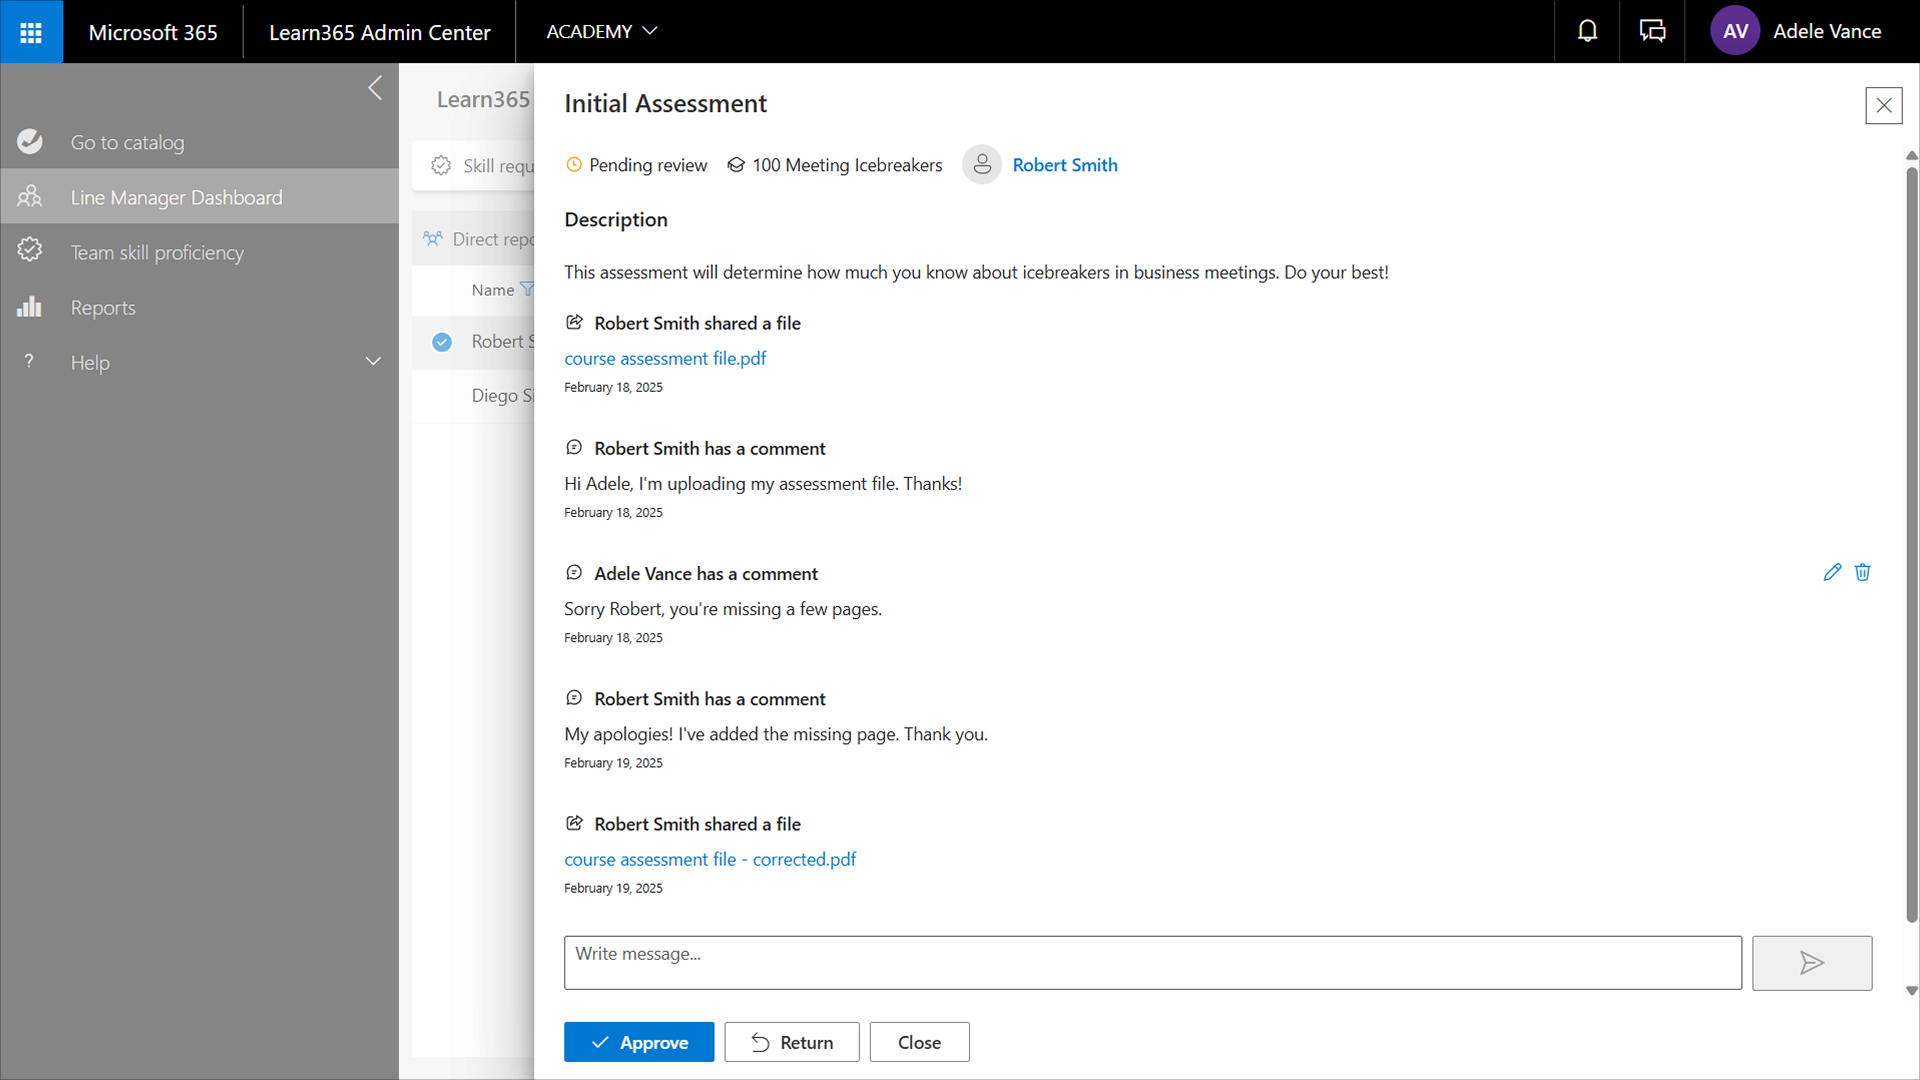Open Team skill proficiency in the sidebar
This screenshot has width=1920, height=1080.
click(157, 252)
